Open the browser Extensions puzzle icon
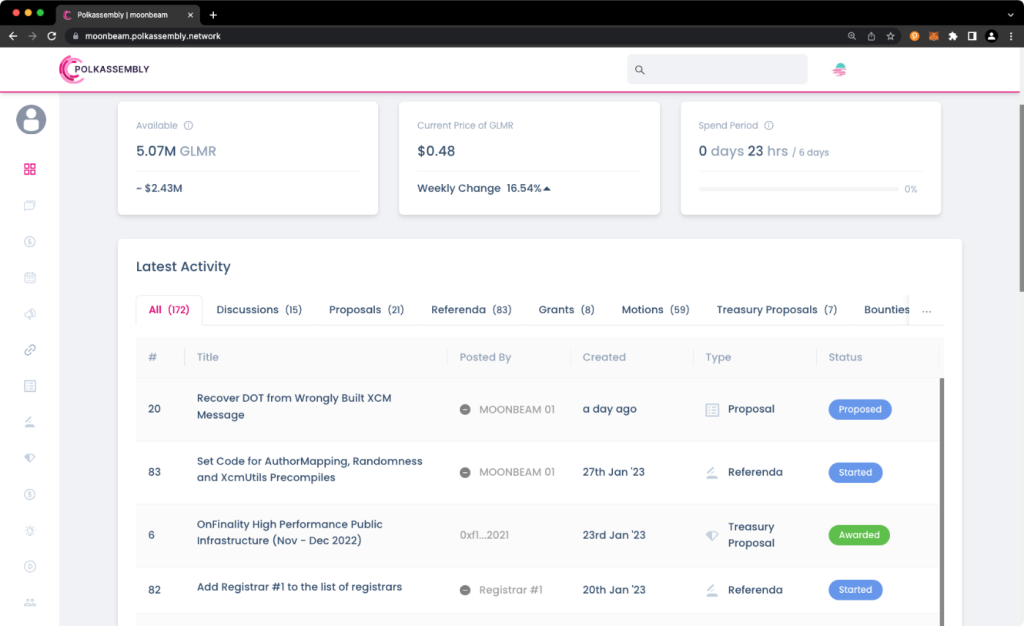The width and height of the screenshot is (1024, 626). tap(953, 37)
